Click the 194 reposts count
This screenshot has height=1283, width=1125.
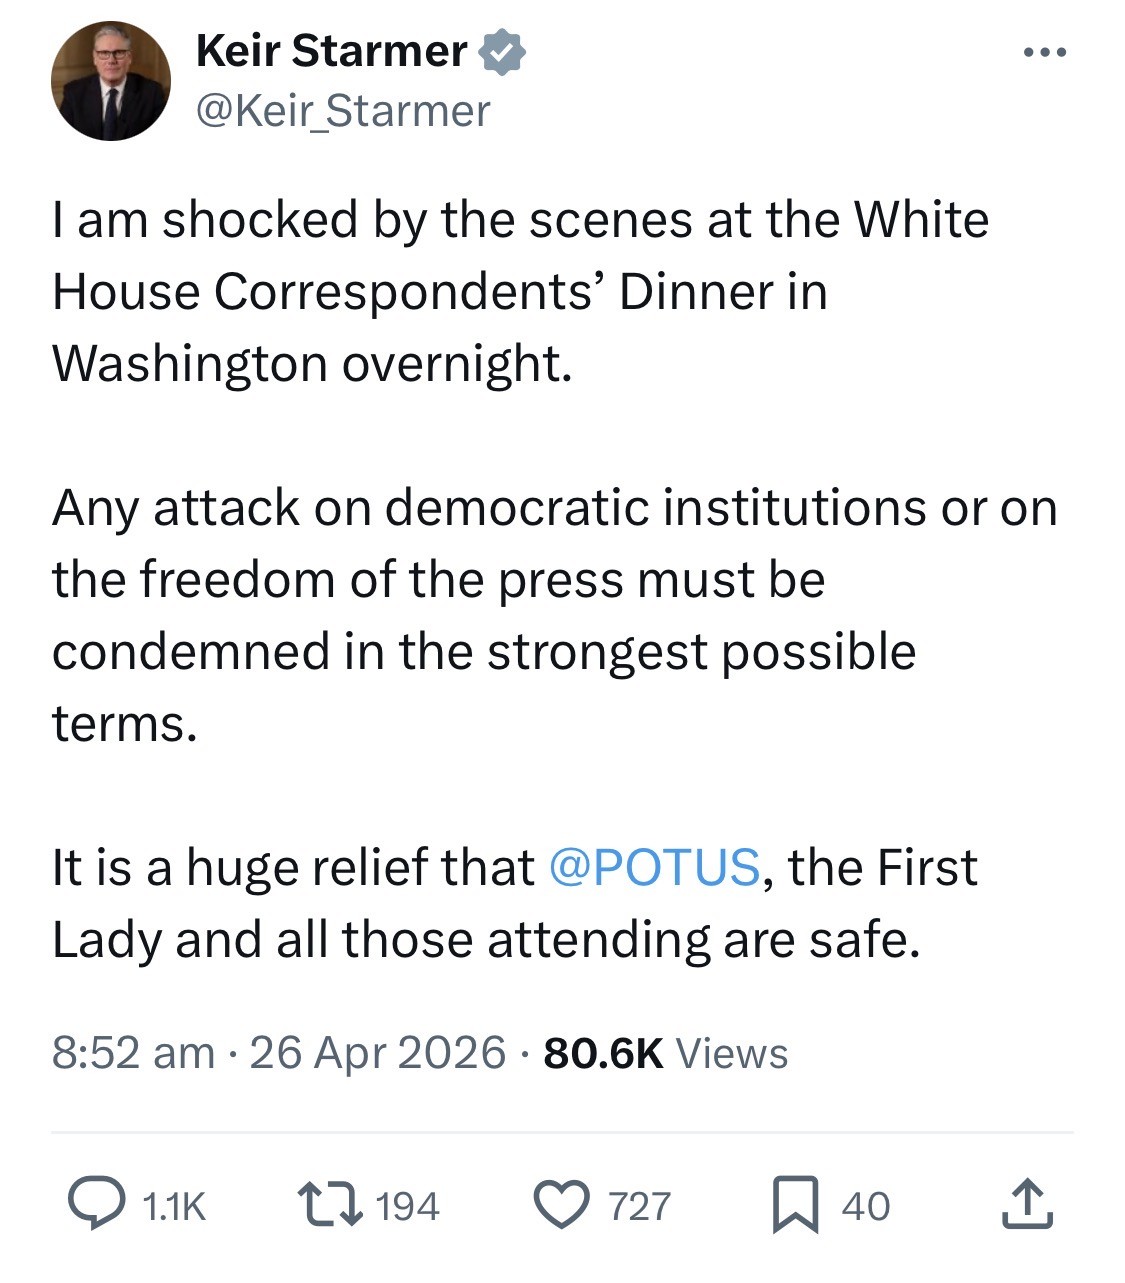[x=408, y=1206]
